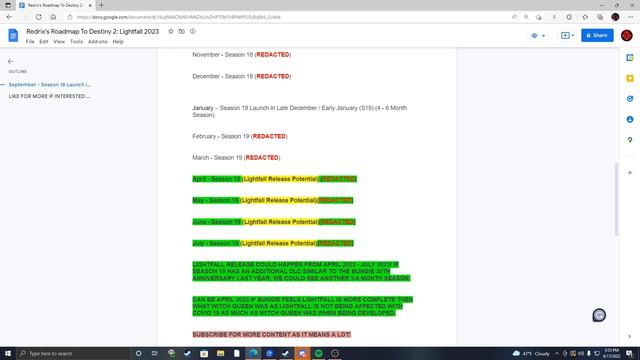Screen dimensions: 640x360
Task: Open browser profile avatar
Action: pos(615,17)
